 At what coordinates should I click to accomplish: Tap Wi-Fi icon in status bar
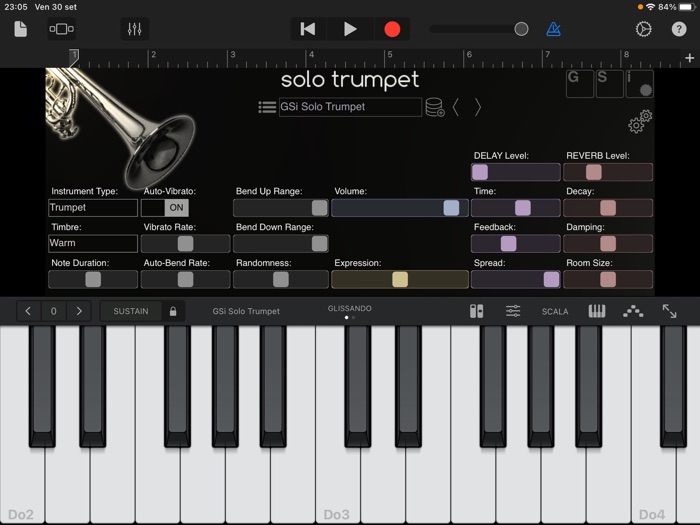pyautogui.click(x=650, y=7)
